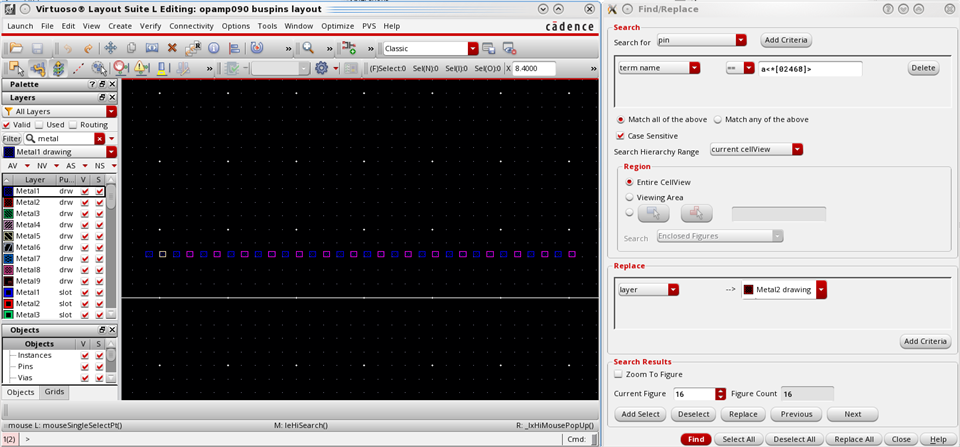Toggle the path routing icon
The height and width of the screenshot is (447, 960).
(x=37, y=68)
